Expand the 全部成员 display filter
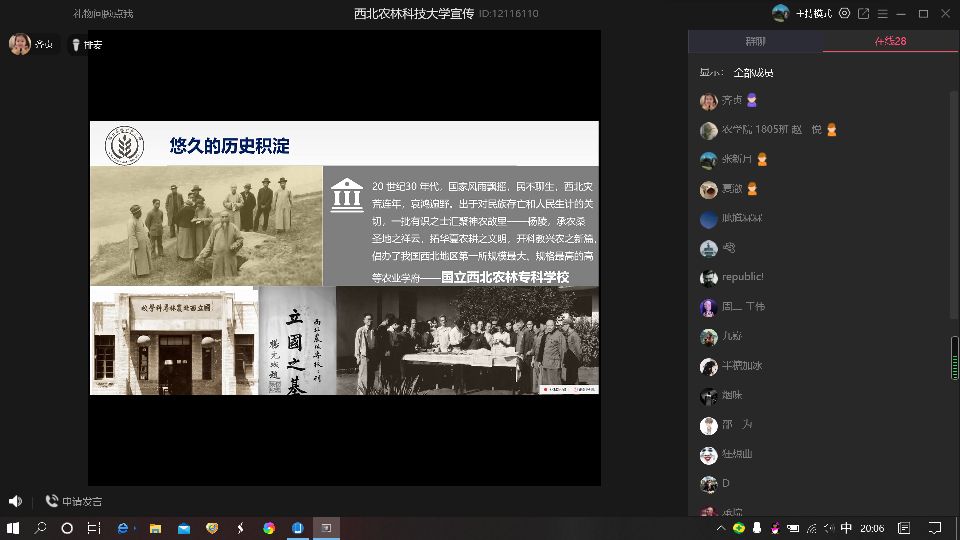Screen dimensions: 960x540 click(x=752, y=72)
